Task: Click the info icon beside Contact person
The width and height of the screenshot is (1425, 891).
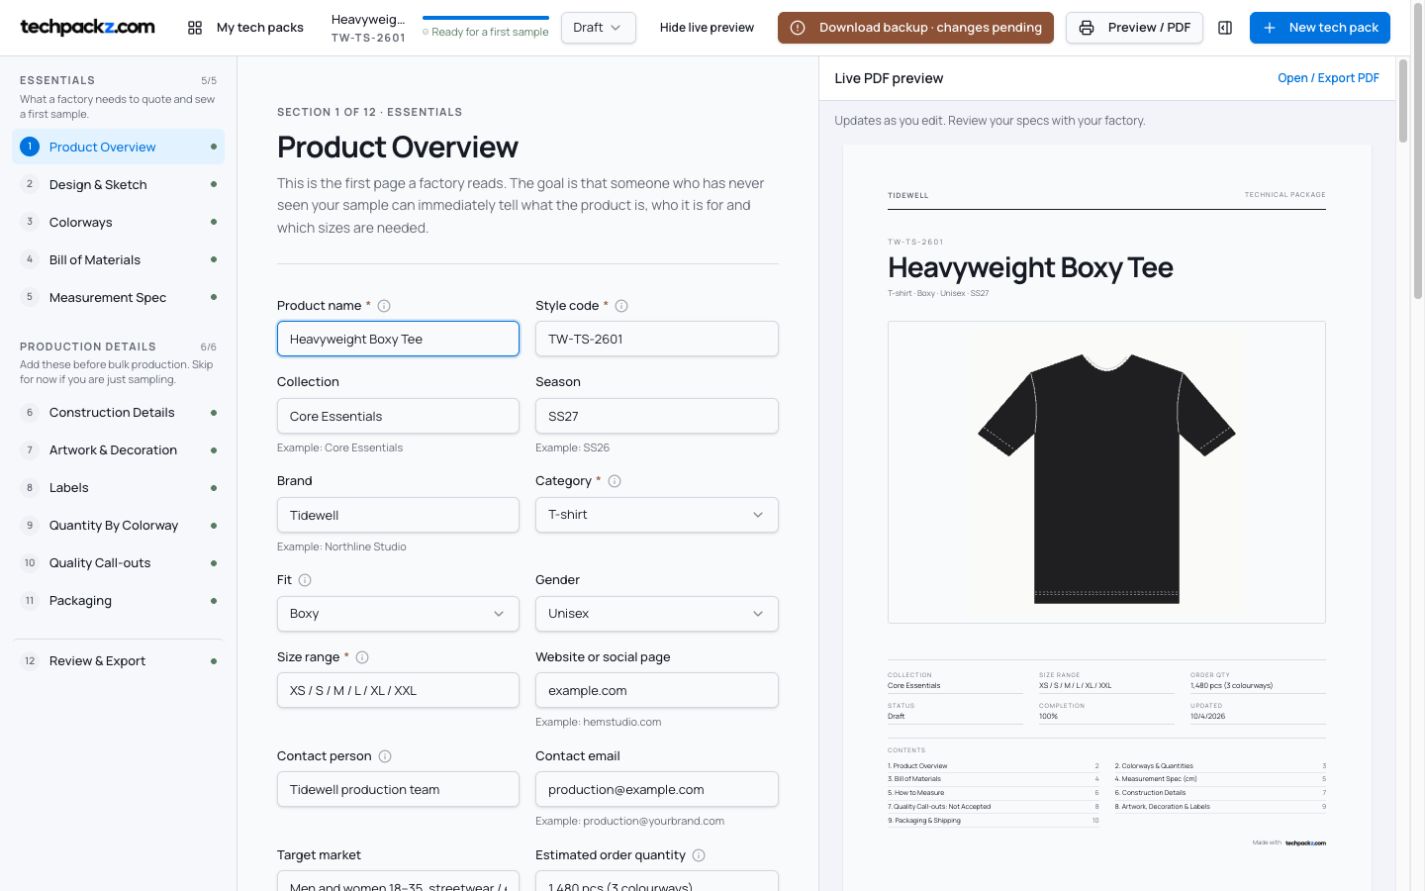Action: click(385, 756)
